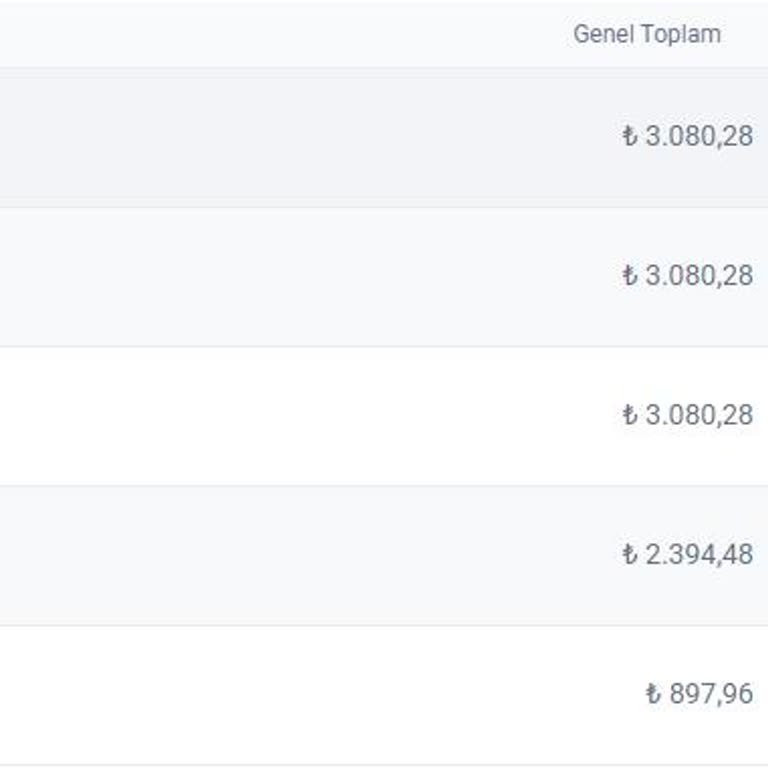Click the Genel Toplam column header
This screenshot has height=768, width=768.
tap(646, 34)
